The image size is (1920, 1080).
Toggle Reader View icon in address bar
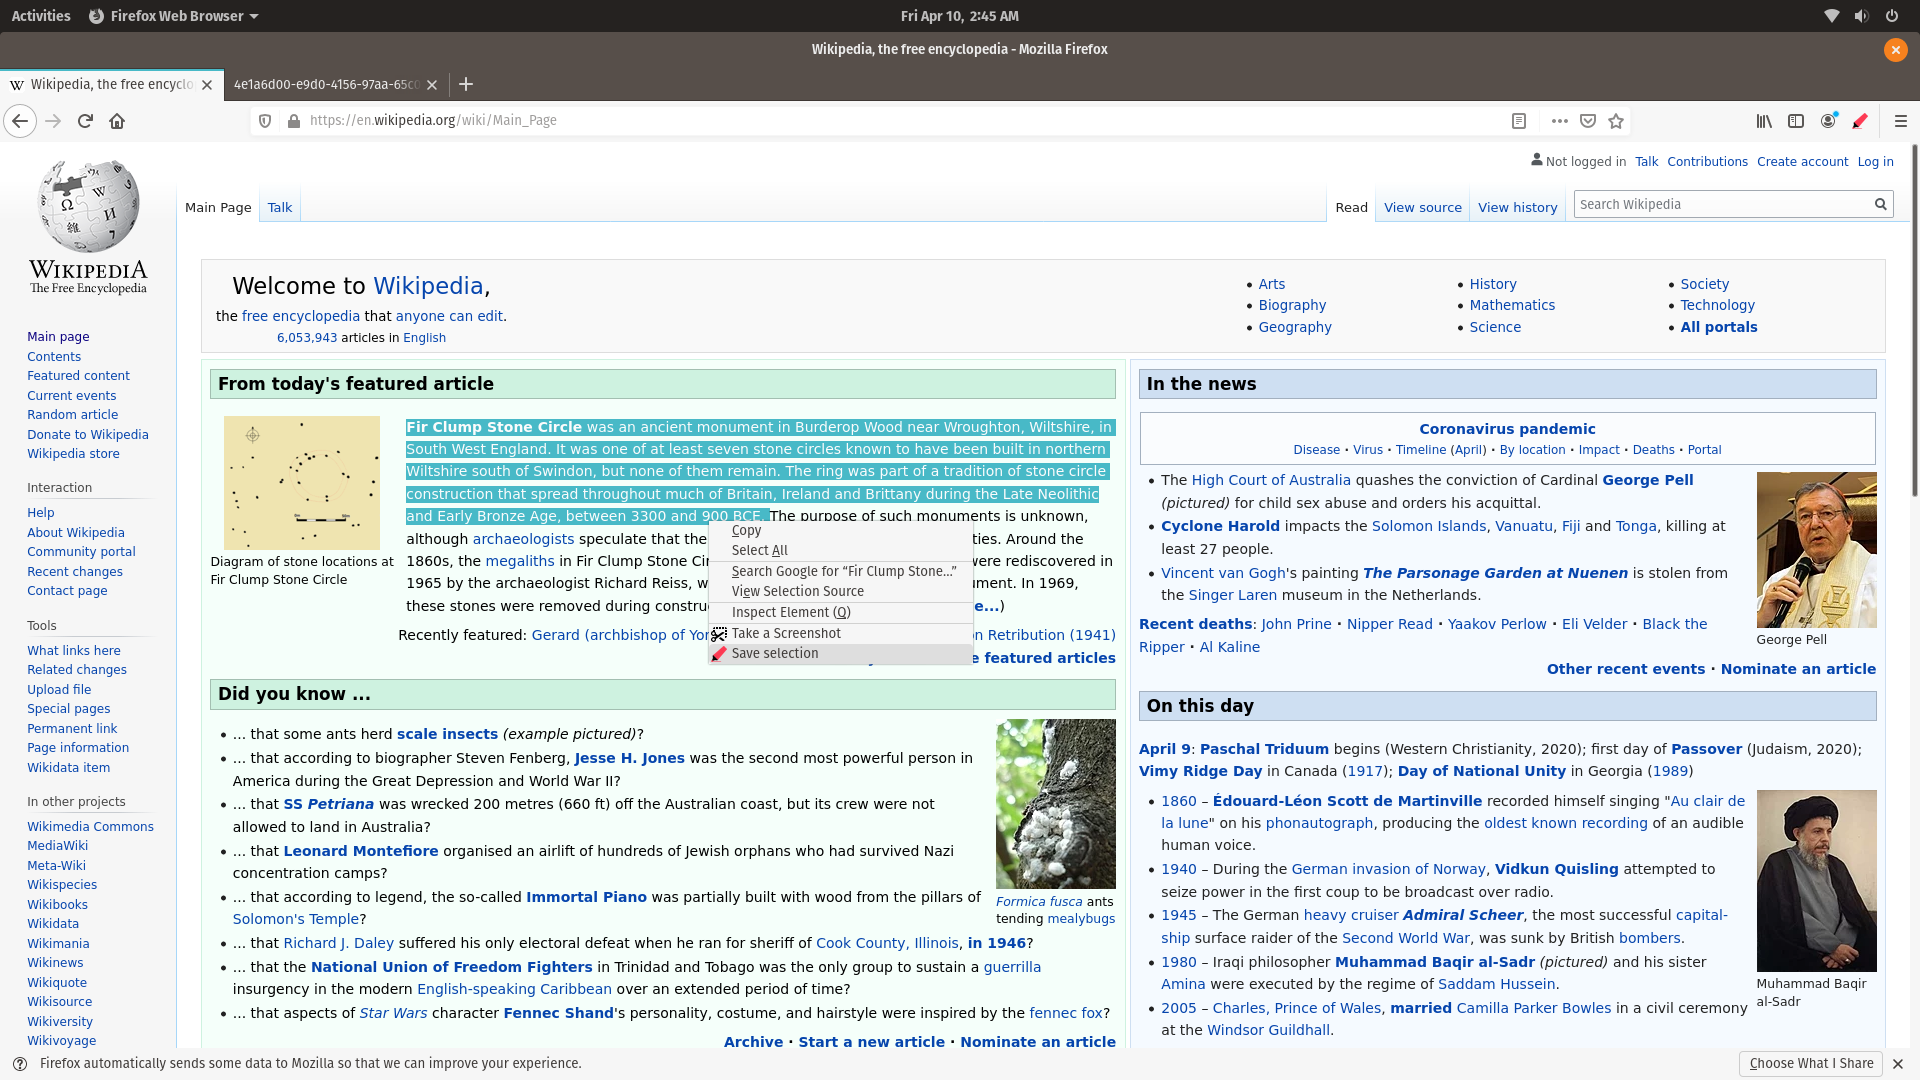[x=1518, y=121]
